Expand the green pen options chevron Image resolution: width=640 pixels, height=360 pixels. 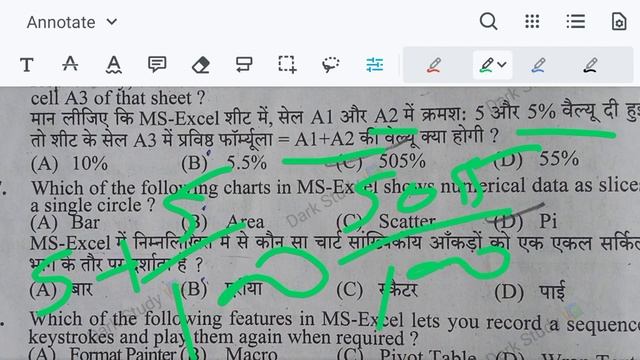(502, 64)
